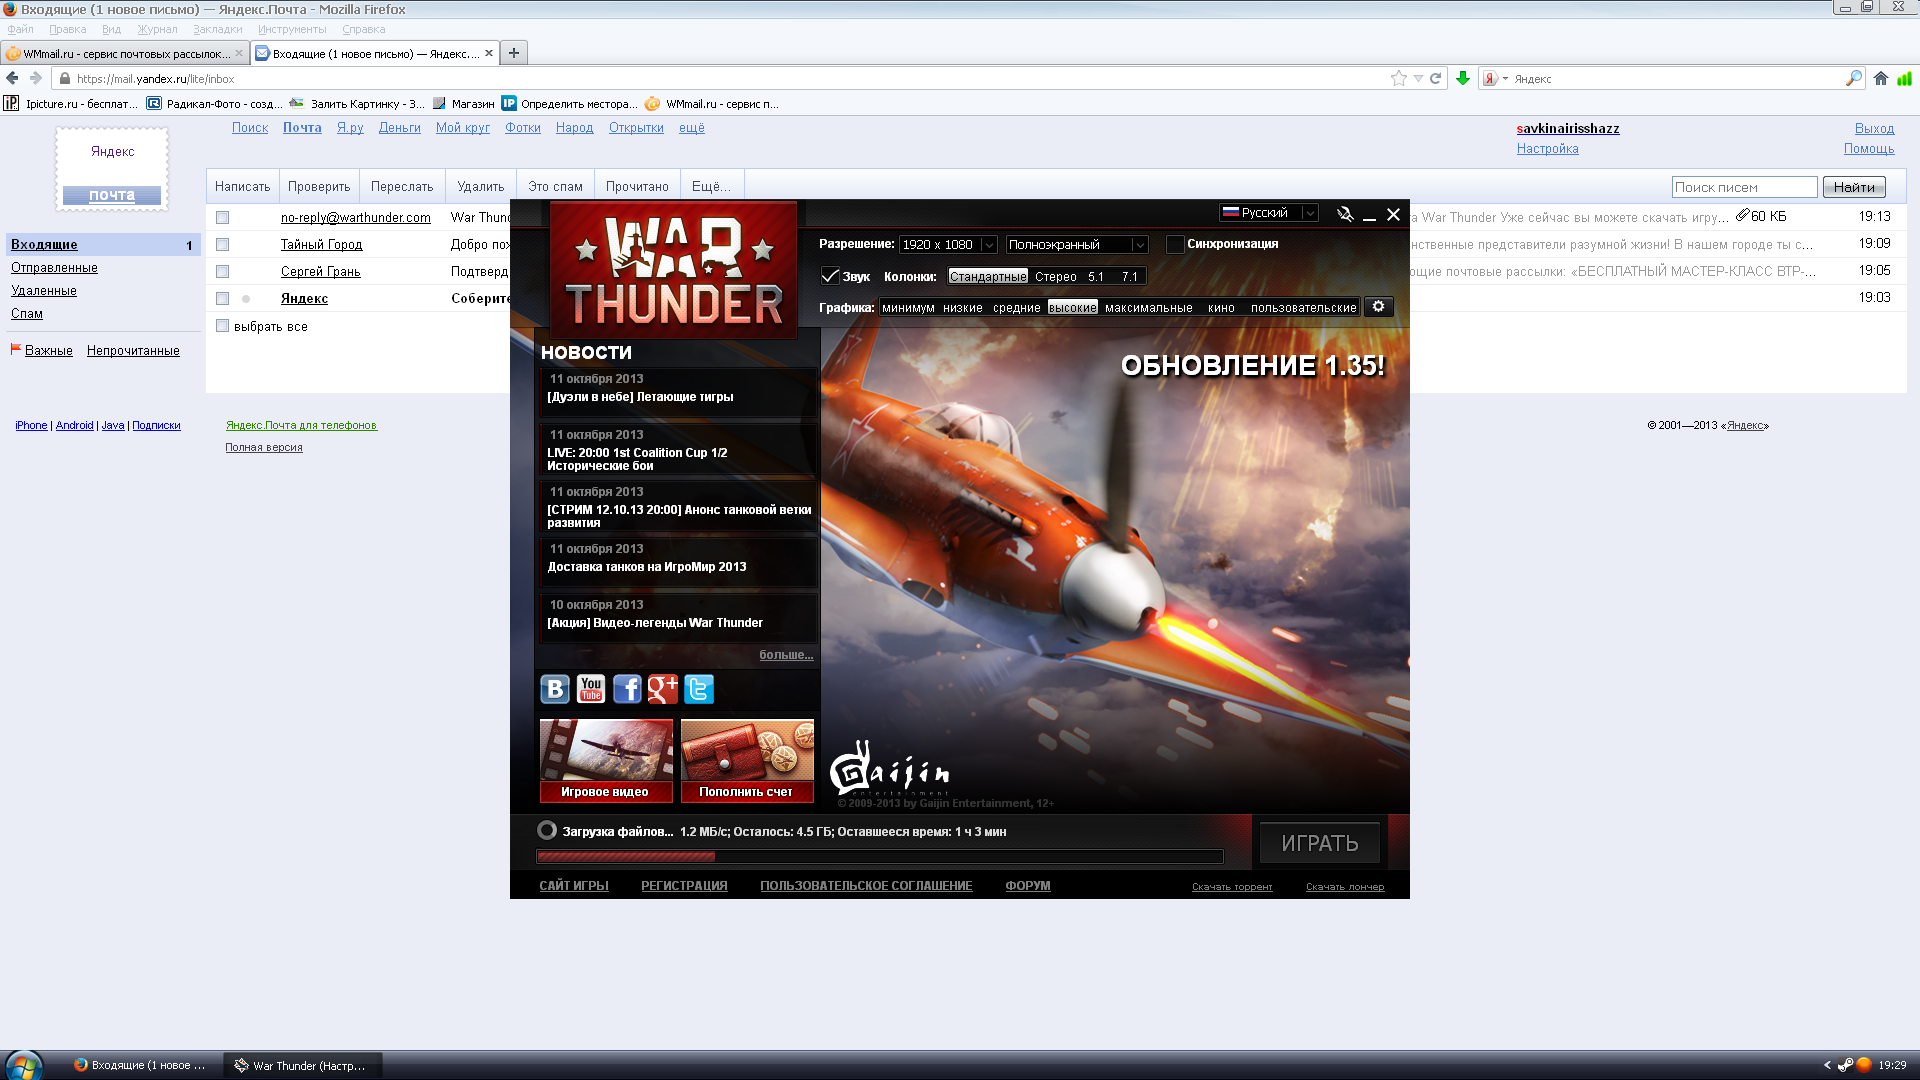Click Firefox forward arrow button

(36, 78)
